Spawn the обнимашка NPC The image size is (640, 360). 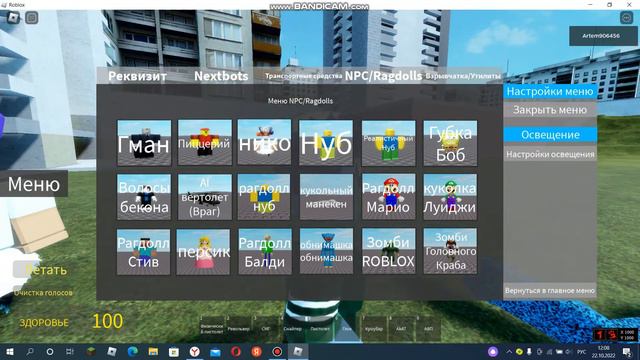(326, 251)
